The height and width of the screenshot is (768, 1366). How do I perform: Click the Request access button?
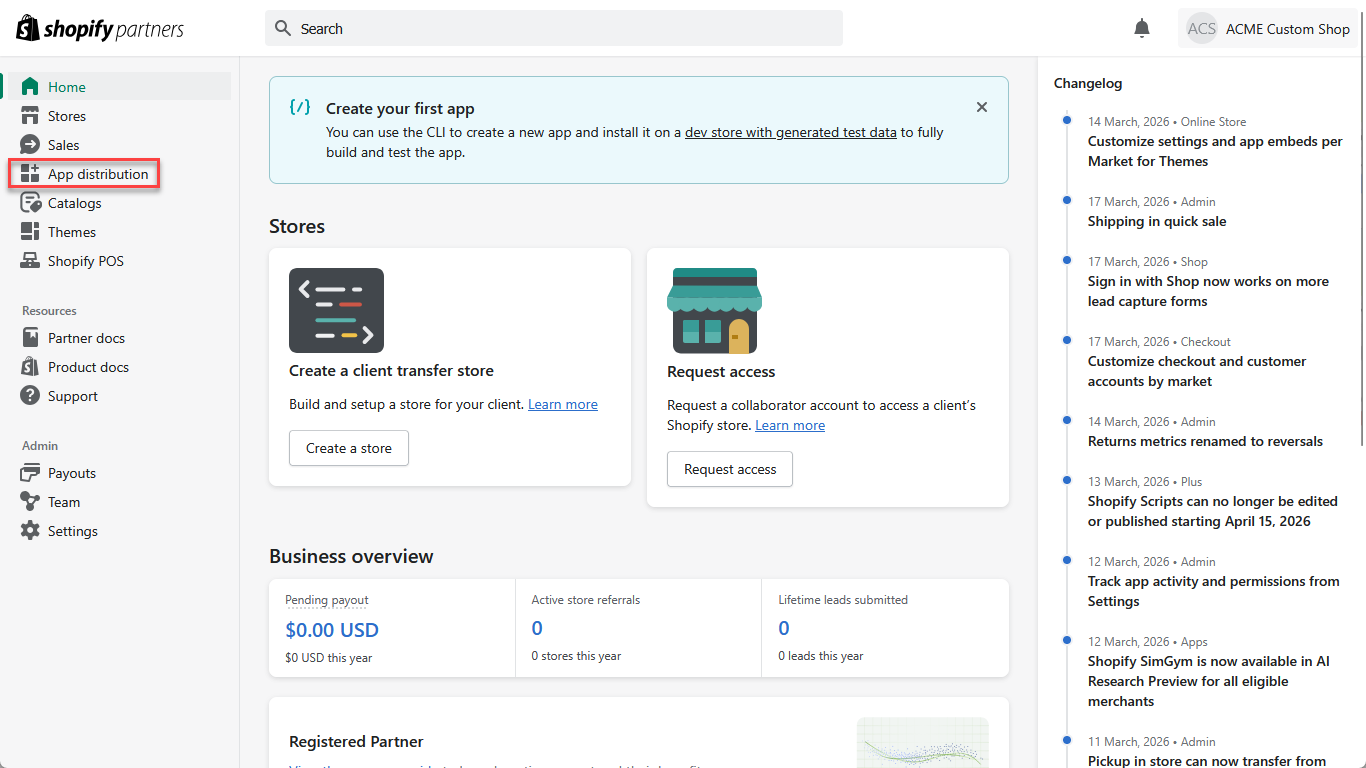click(x=730, y=469)
